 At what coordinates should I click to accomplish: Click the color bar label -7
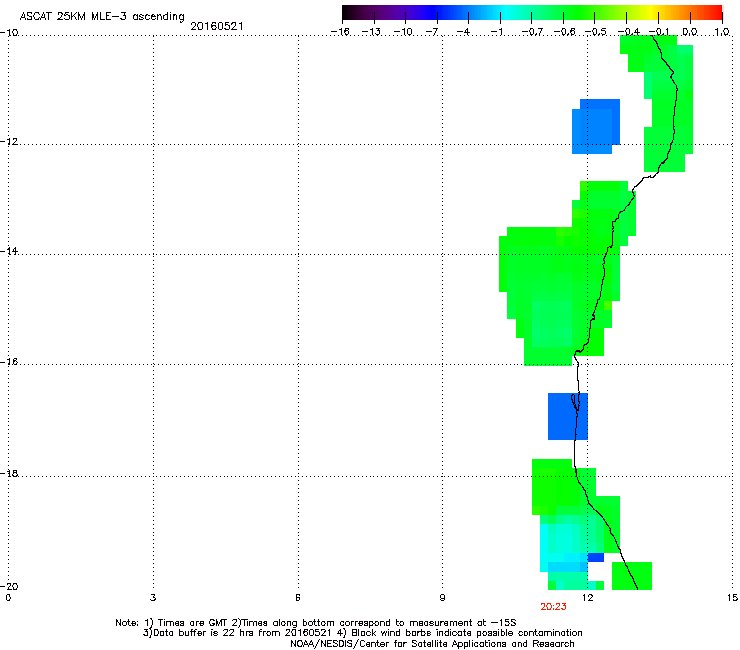(432, 32)
